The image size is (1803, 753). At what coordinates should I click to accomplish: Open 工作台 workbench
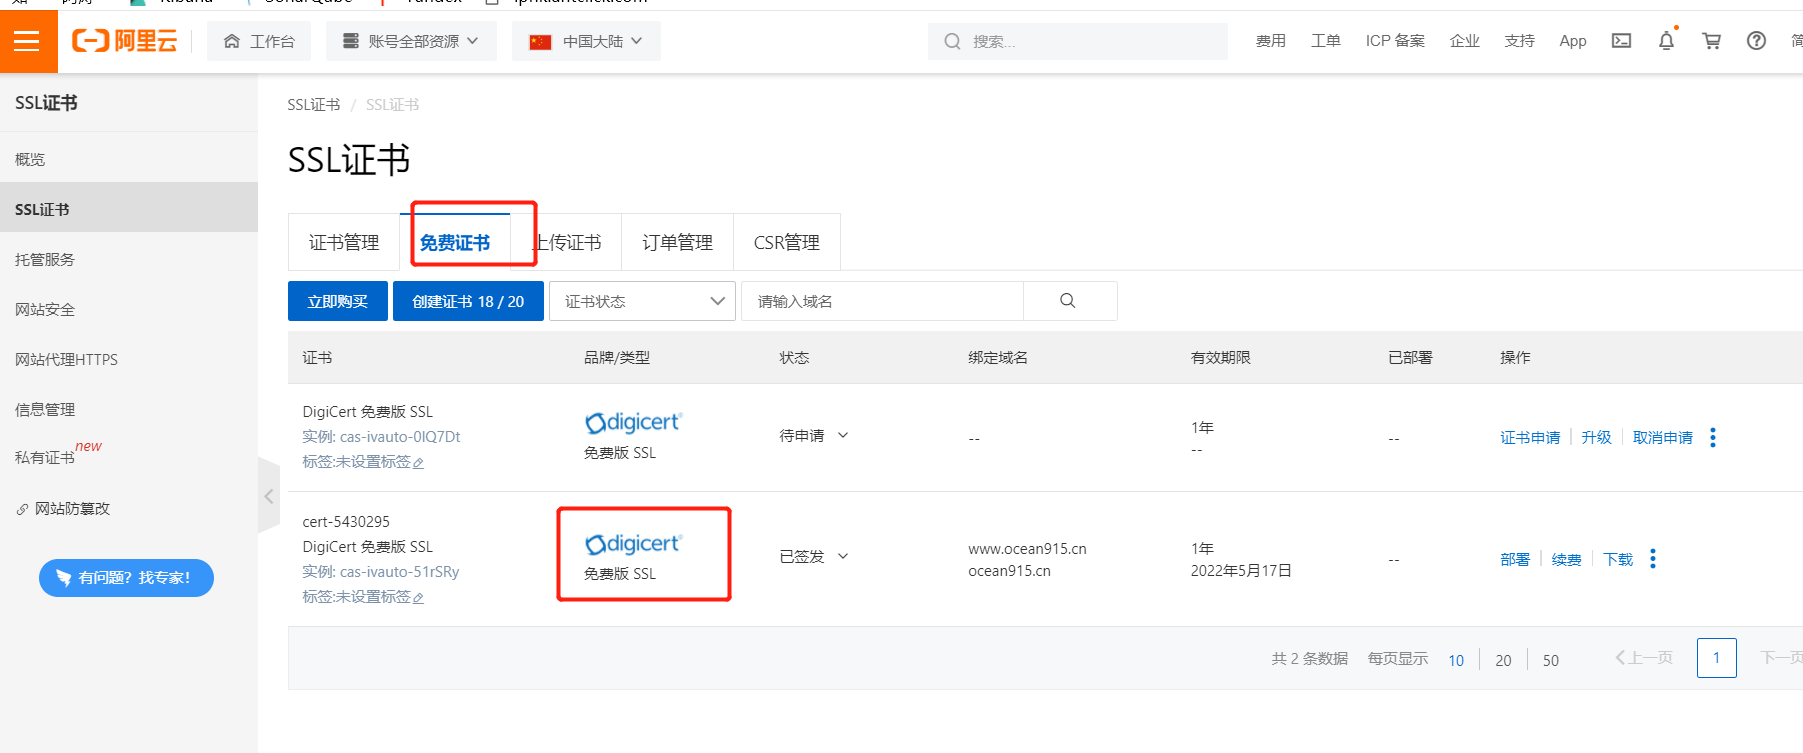click(259, 41)
